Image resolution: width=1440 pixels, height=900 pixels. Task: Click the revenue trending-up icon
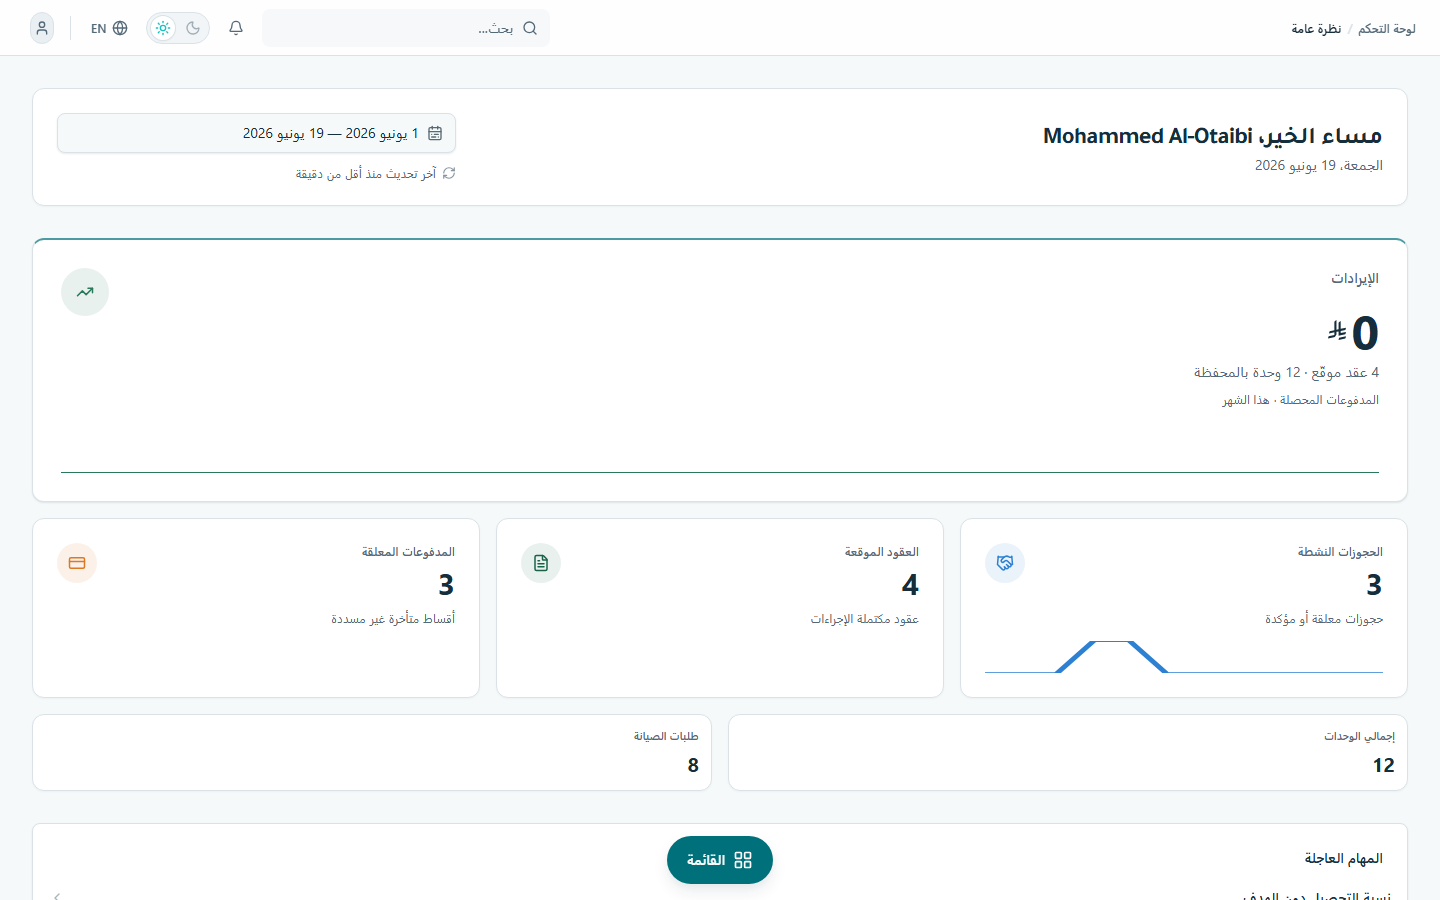click(x=85, y=292)
